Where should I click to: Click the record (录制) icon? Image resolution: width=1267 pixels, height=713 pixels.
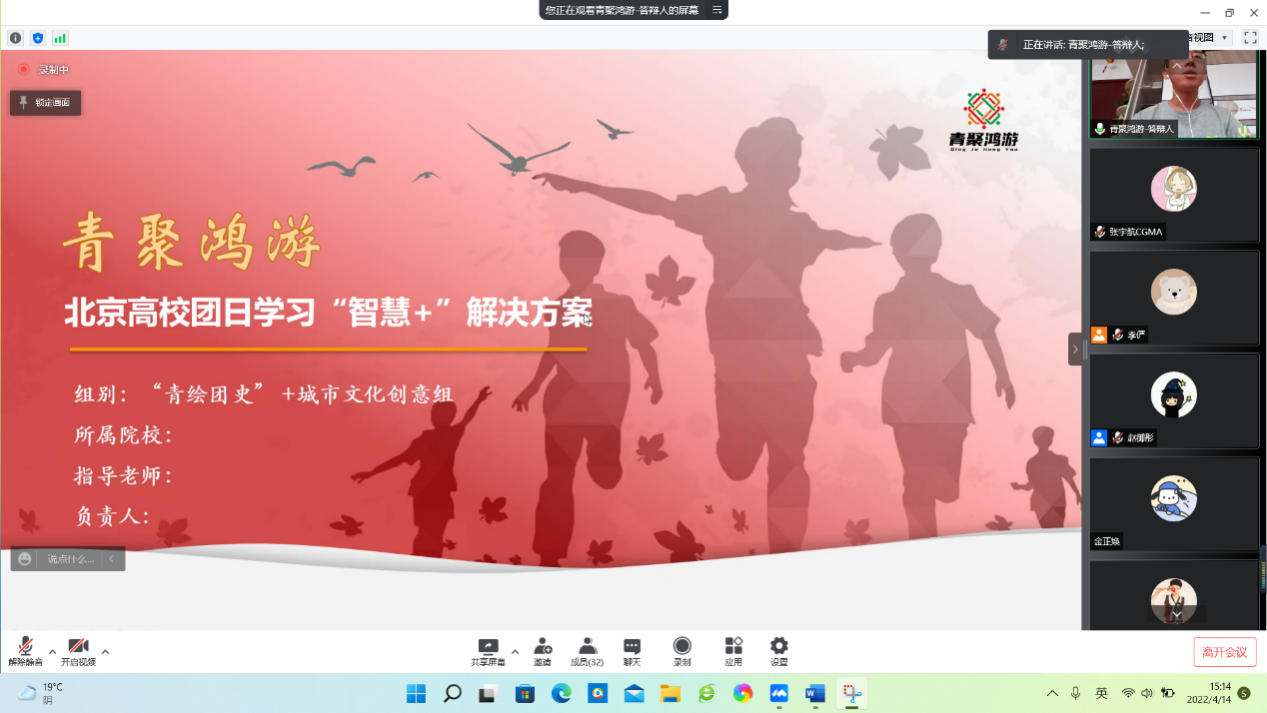pyautogui.click(x=682, y=651)
